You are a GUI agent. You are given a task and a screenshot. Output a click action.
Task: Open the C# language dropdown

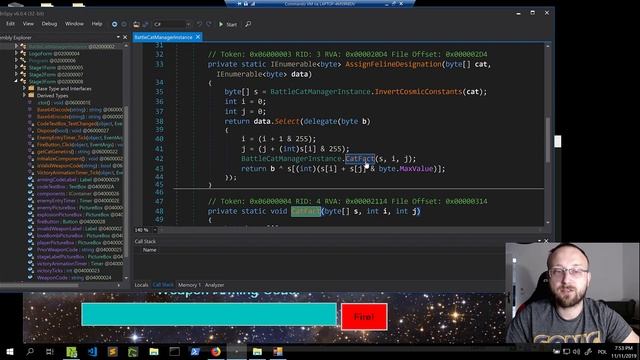tap(172, 24)
